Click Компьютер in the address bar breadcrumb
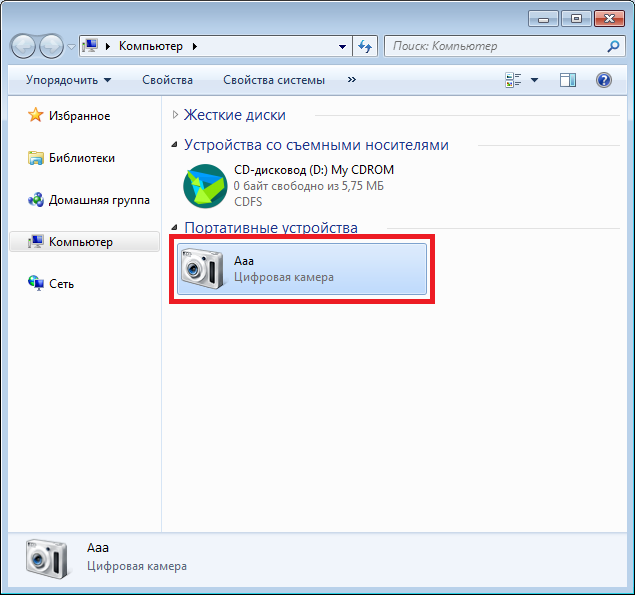 pyautogui.click(x=151, y=46)
